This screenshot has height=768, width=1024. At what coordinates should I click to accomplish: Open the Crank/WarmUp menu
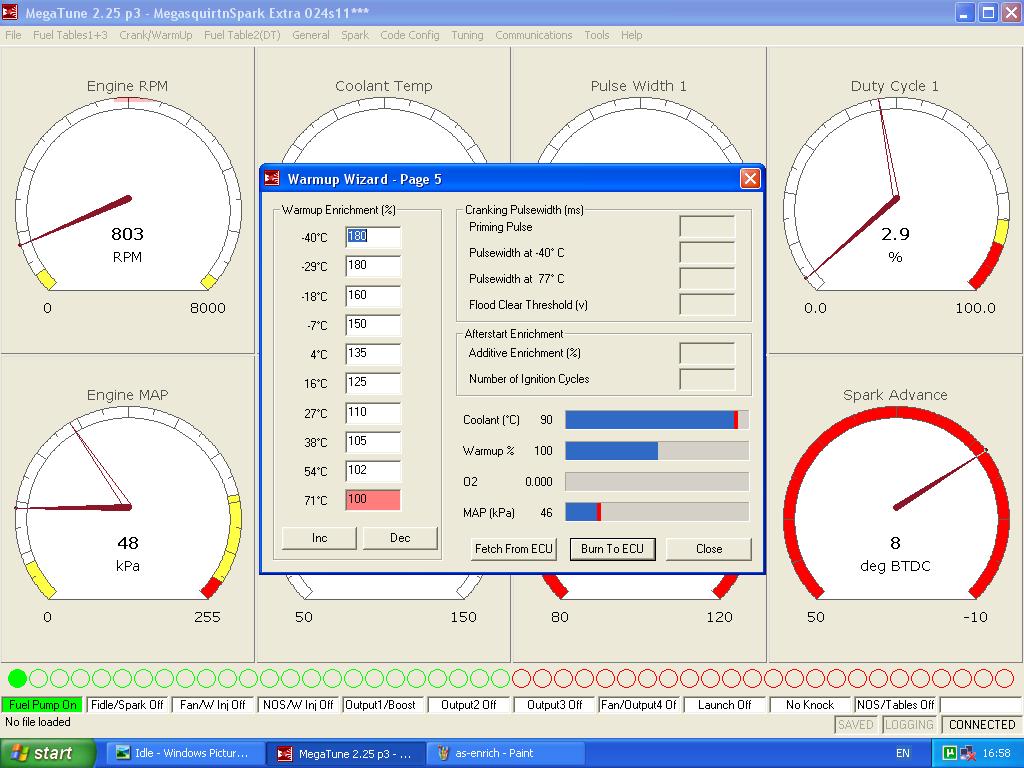[155, 35]
